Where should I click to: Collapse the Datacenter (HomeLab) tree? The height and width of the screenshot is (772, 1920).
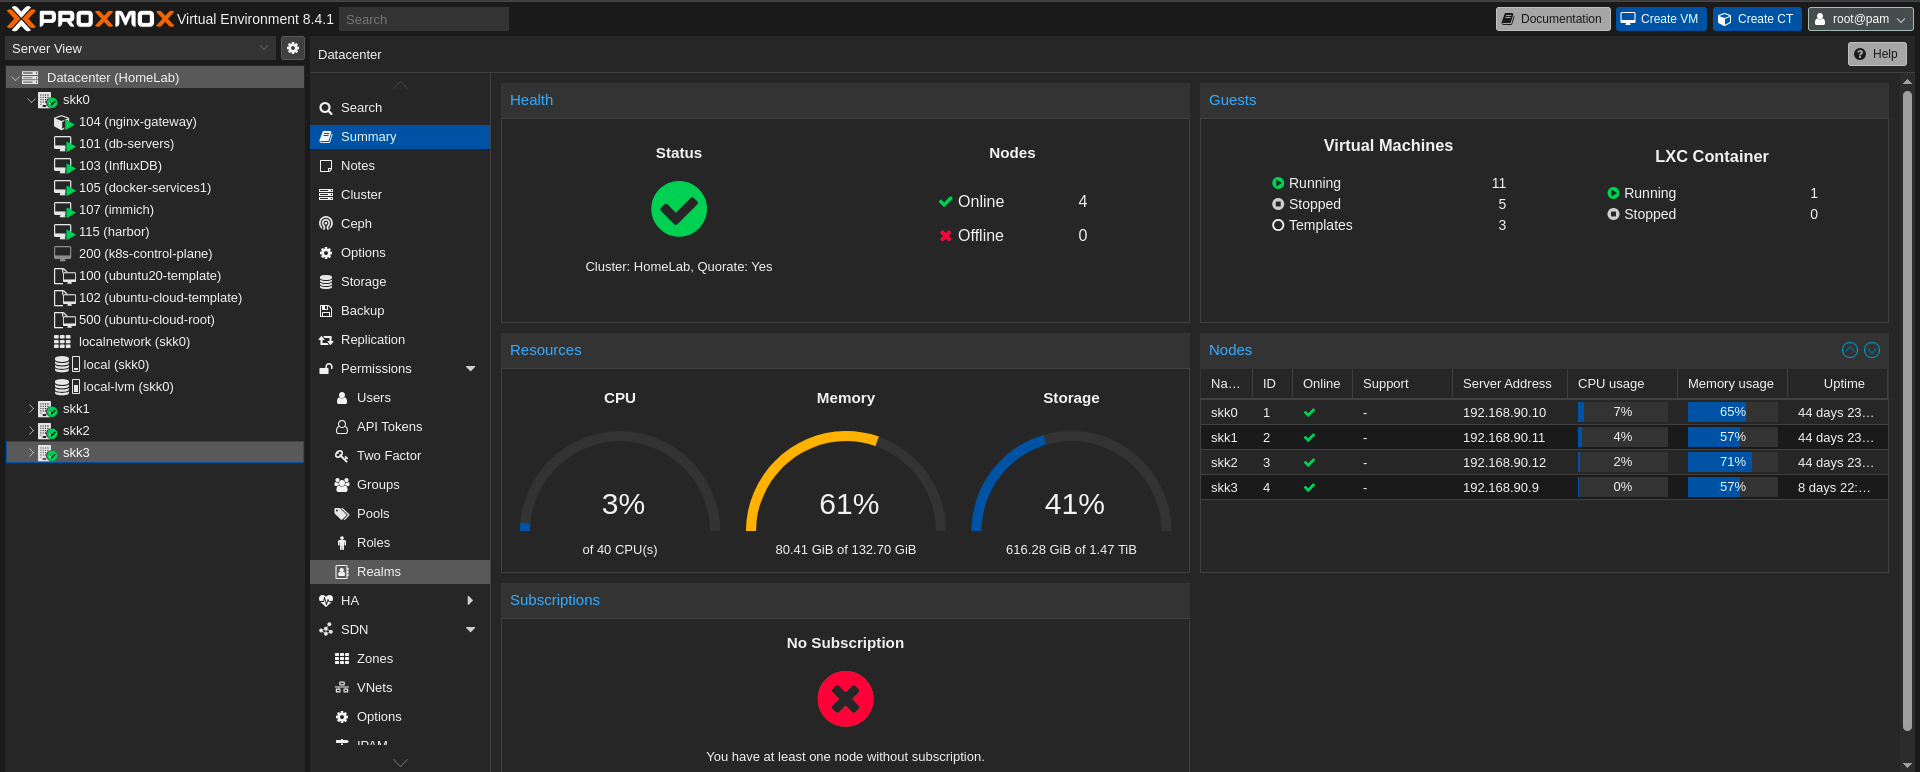[x=14, y=78]
